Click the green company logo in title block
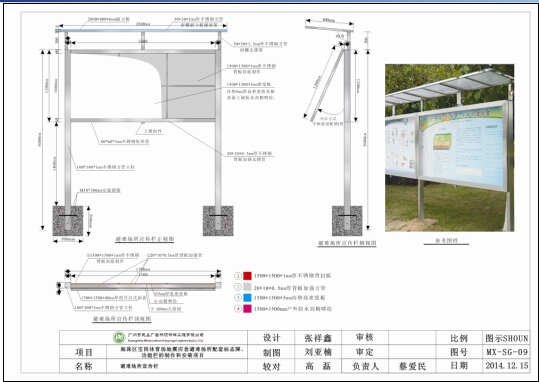539x382 pixels. tap(119, 337)
